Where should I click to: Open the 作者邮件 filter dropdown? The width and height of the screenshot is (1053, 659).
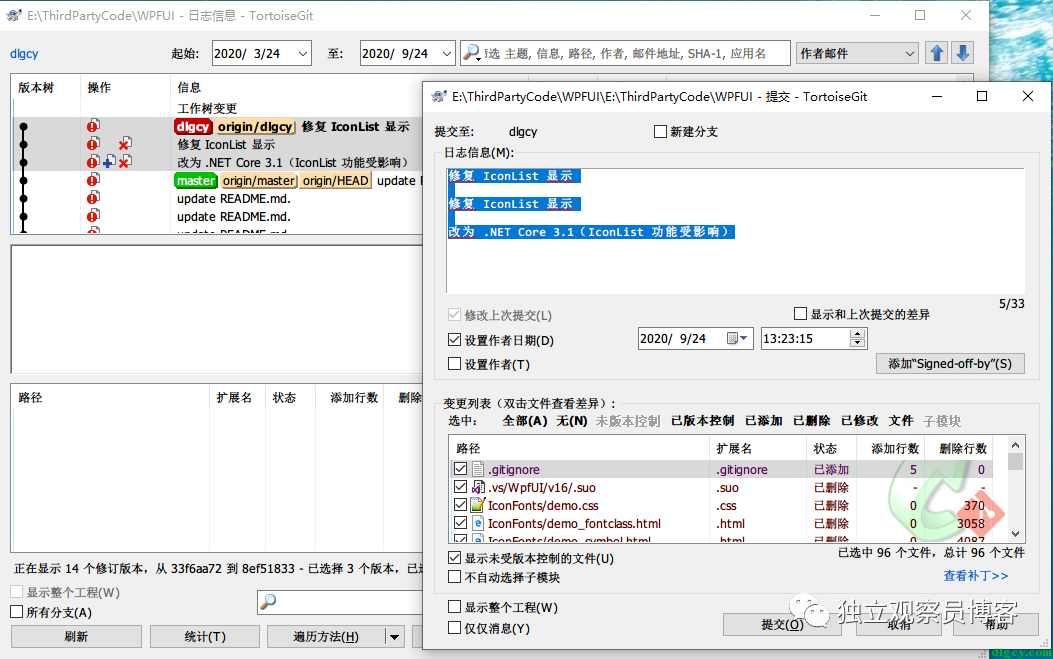click(909, 53)
